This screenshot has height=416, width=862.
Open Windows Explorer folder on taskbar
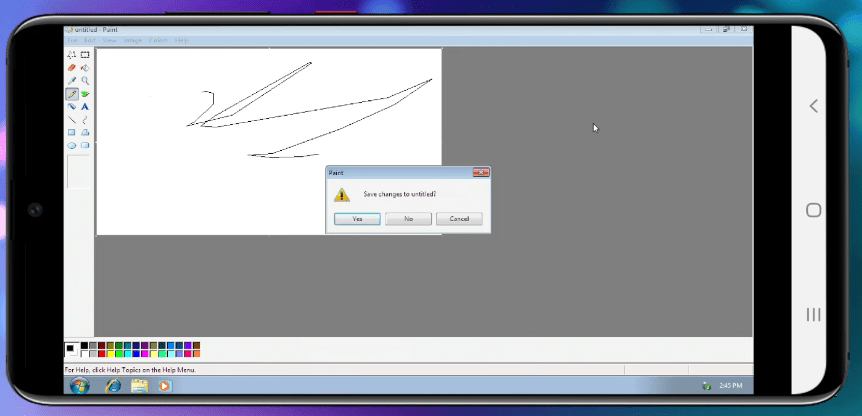(x=140, y=386)
